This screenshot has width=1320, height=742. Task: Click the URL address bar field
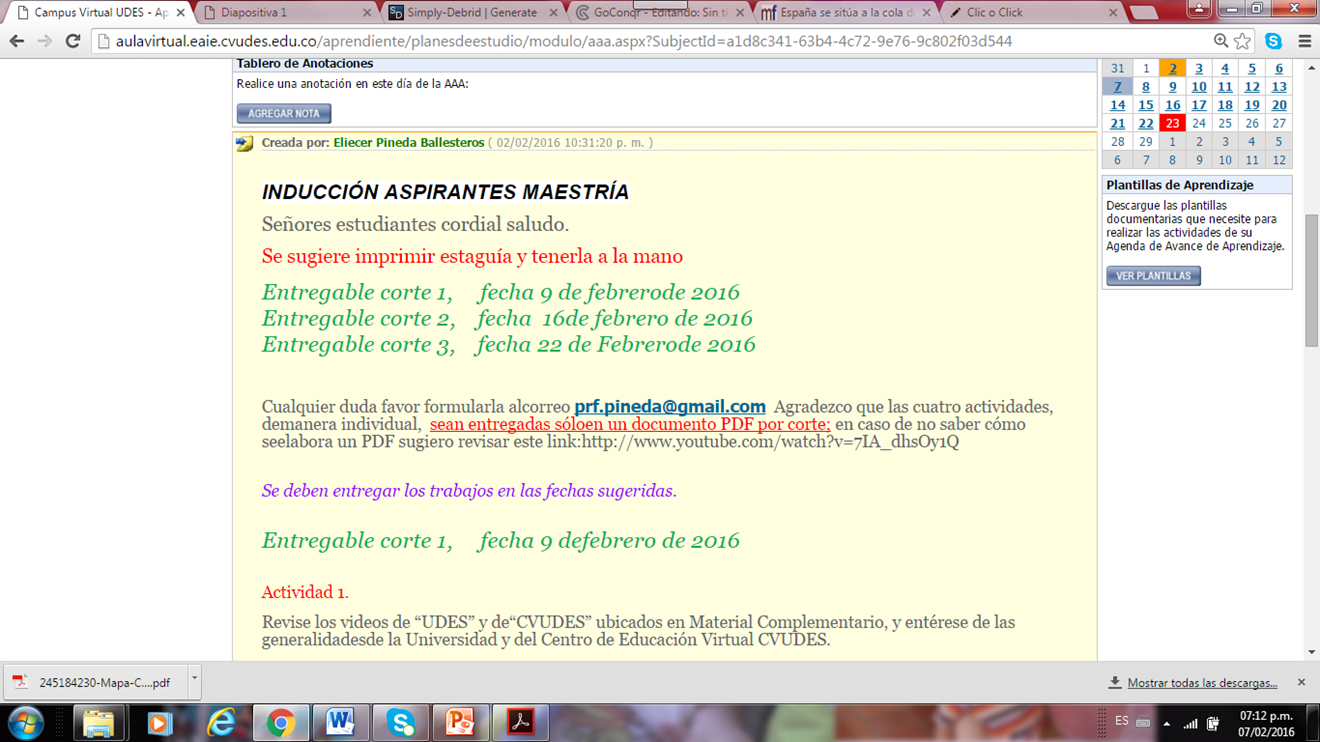650,41
